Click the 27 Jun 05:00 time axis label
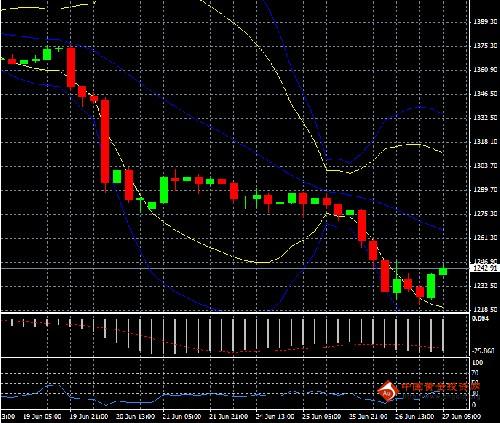Viewport: 500px width, 423px height. tap(462, 417)
